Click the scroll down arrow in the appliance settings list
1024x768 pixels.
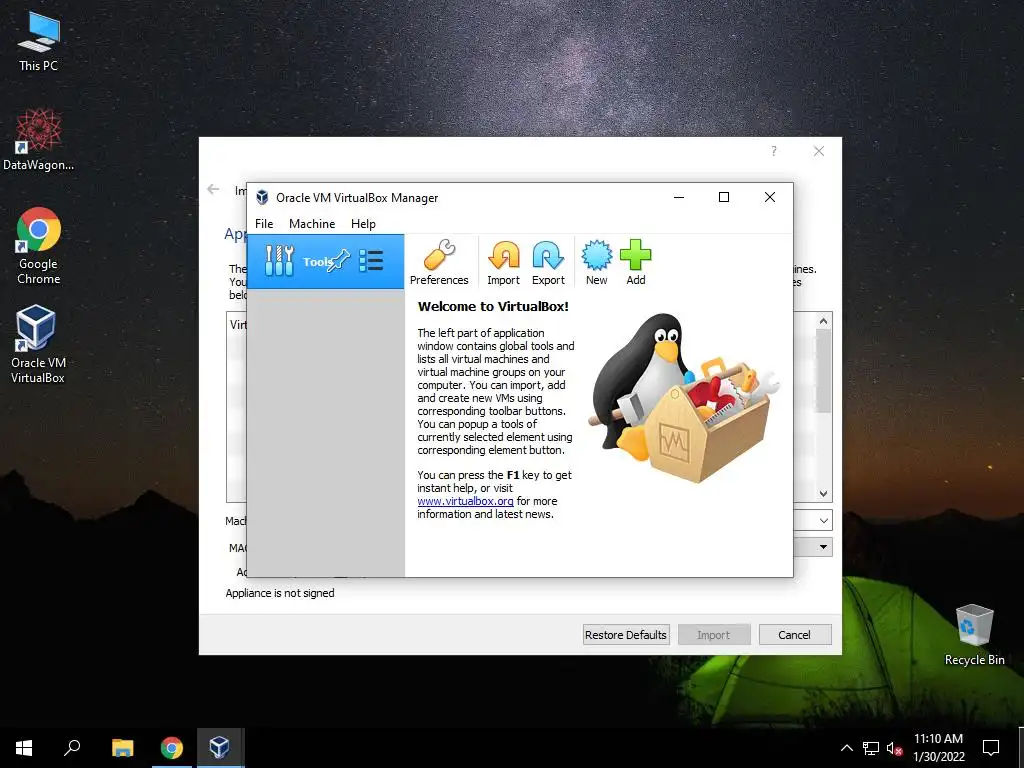(824, 494)
